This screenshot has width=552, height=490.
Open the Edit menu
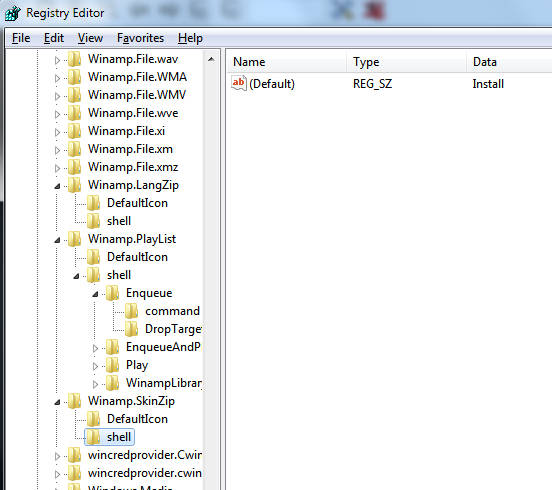point(54,38)
